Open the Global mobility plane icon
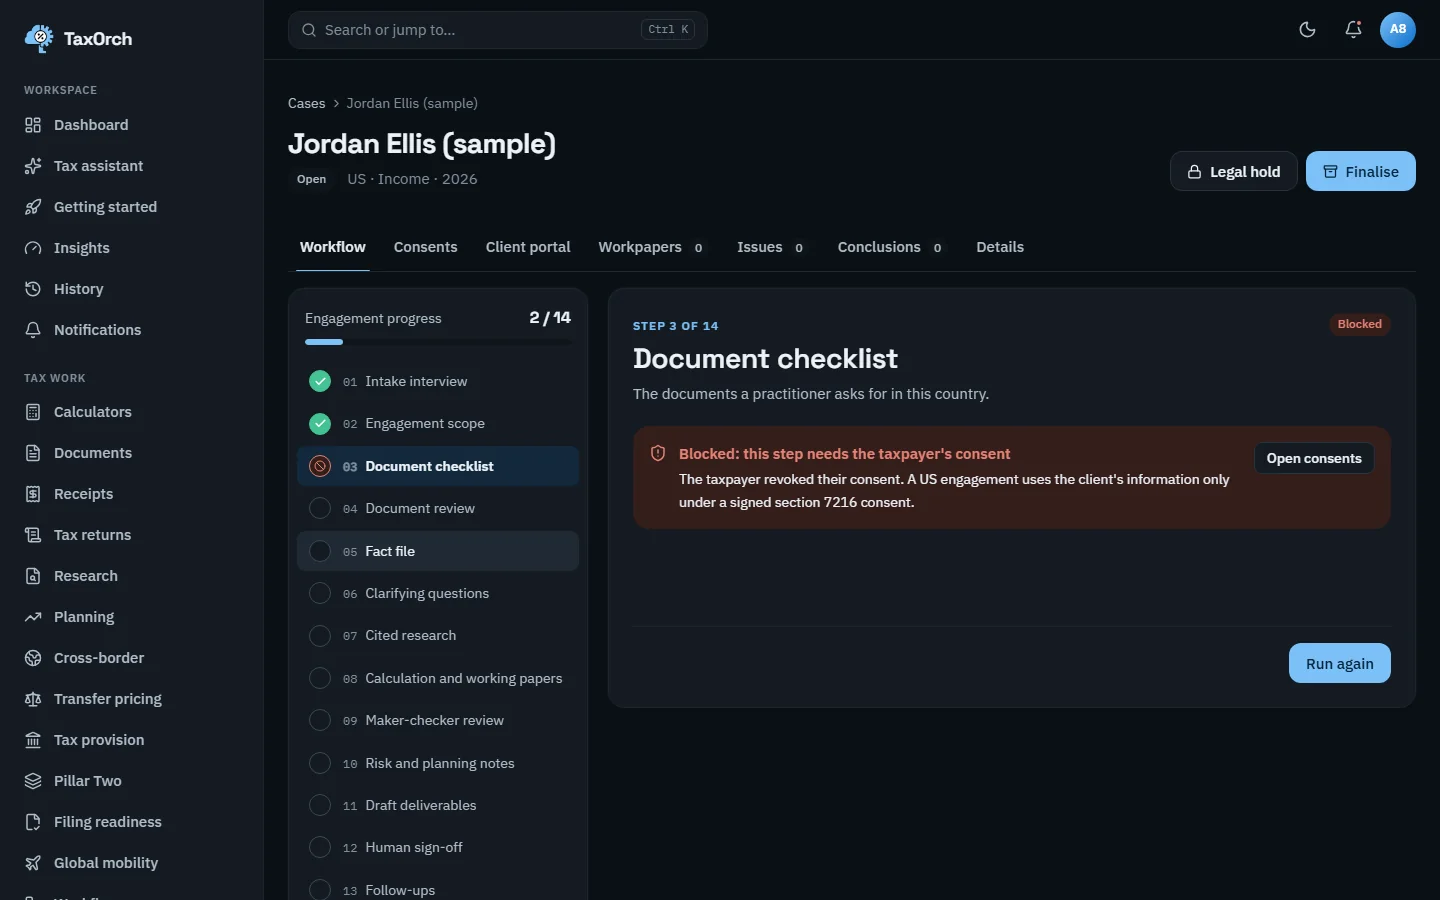This screenshot has height=900, width=1440. 33,863
